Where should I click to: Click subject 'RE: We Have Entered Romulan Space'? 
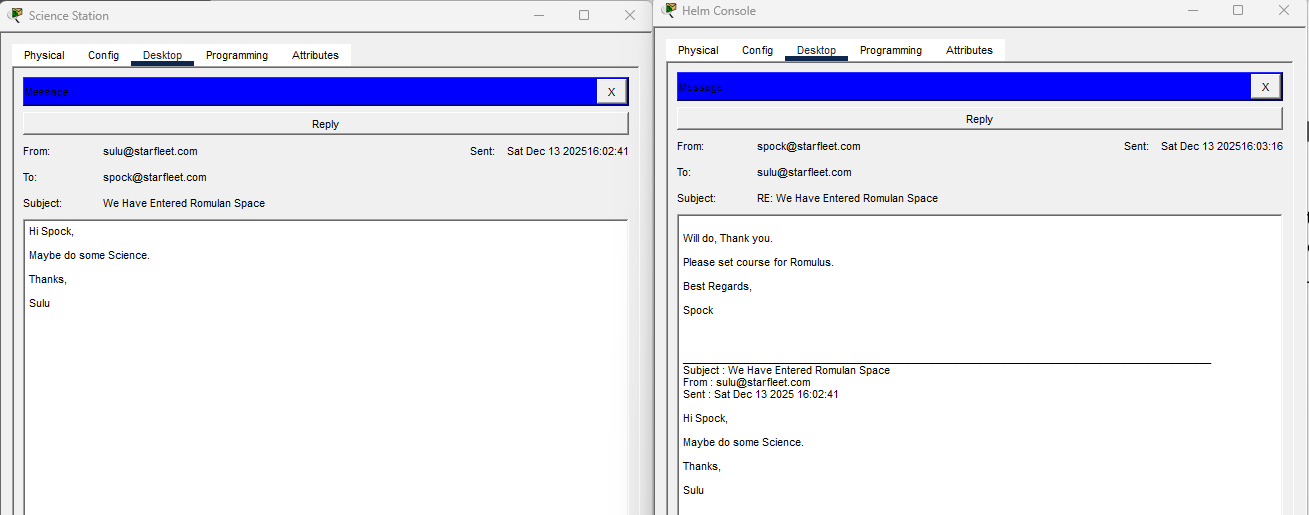pos(847,198)
